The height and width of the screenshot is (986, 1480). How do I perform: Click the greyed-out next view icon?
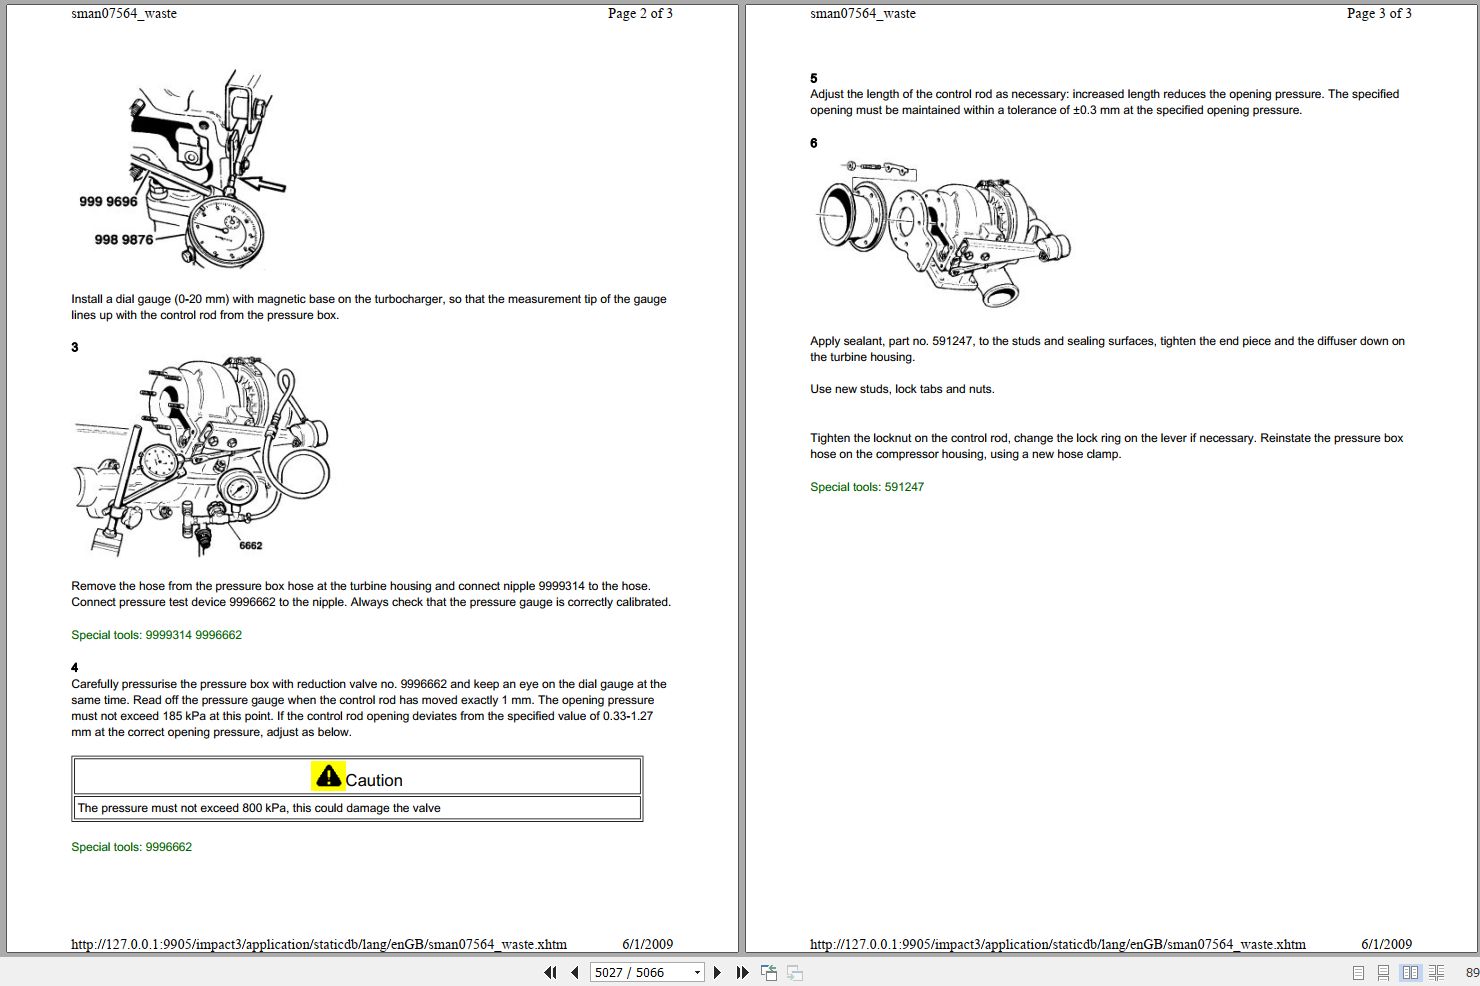pyautogui.click(x=795, y=972)
